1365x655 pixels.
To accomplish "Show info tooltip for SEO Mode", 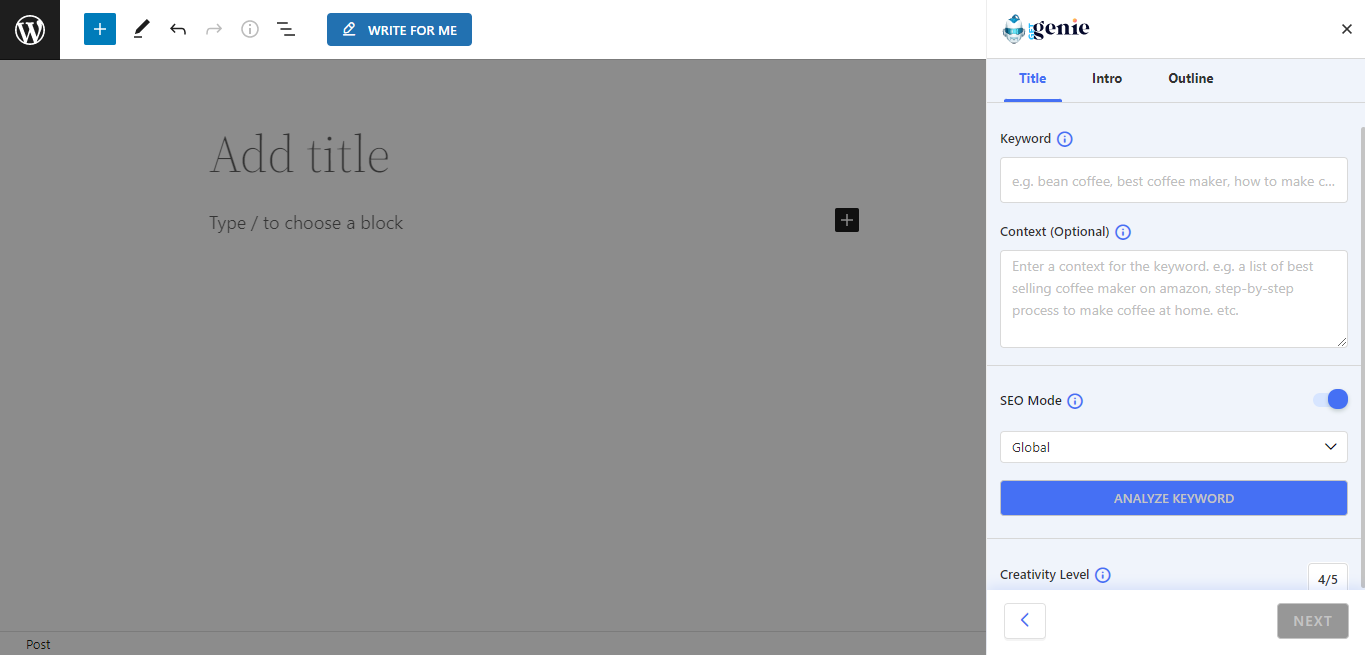I will point(1075,401).
